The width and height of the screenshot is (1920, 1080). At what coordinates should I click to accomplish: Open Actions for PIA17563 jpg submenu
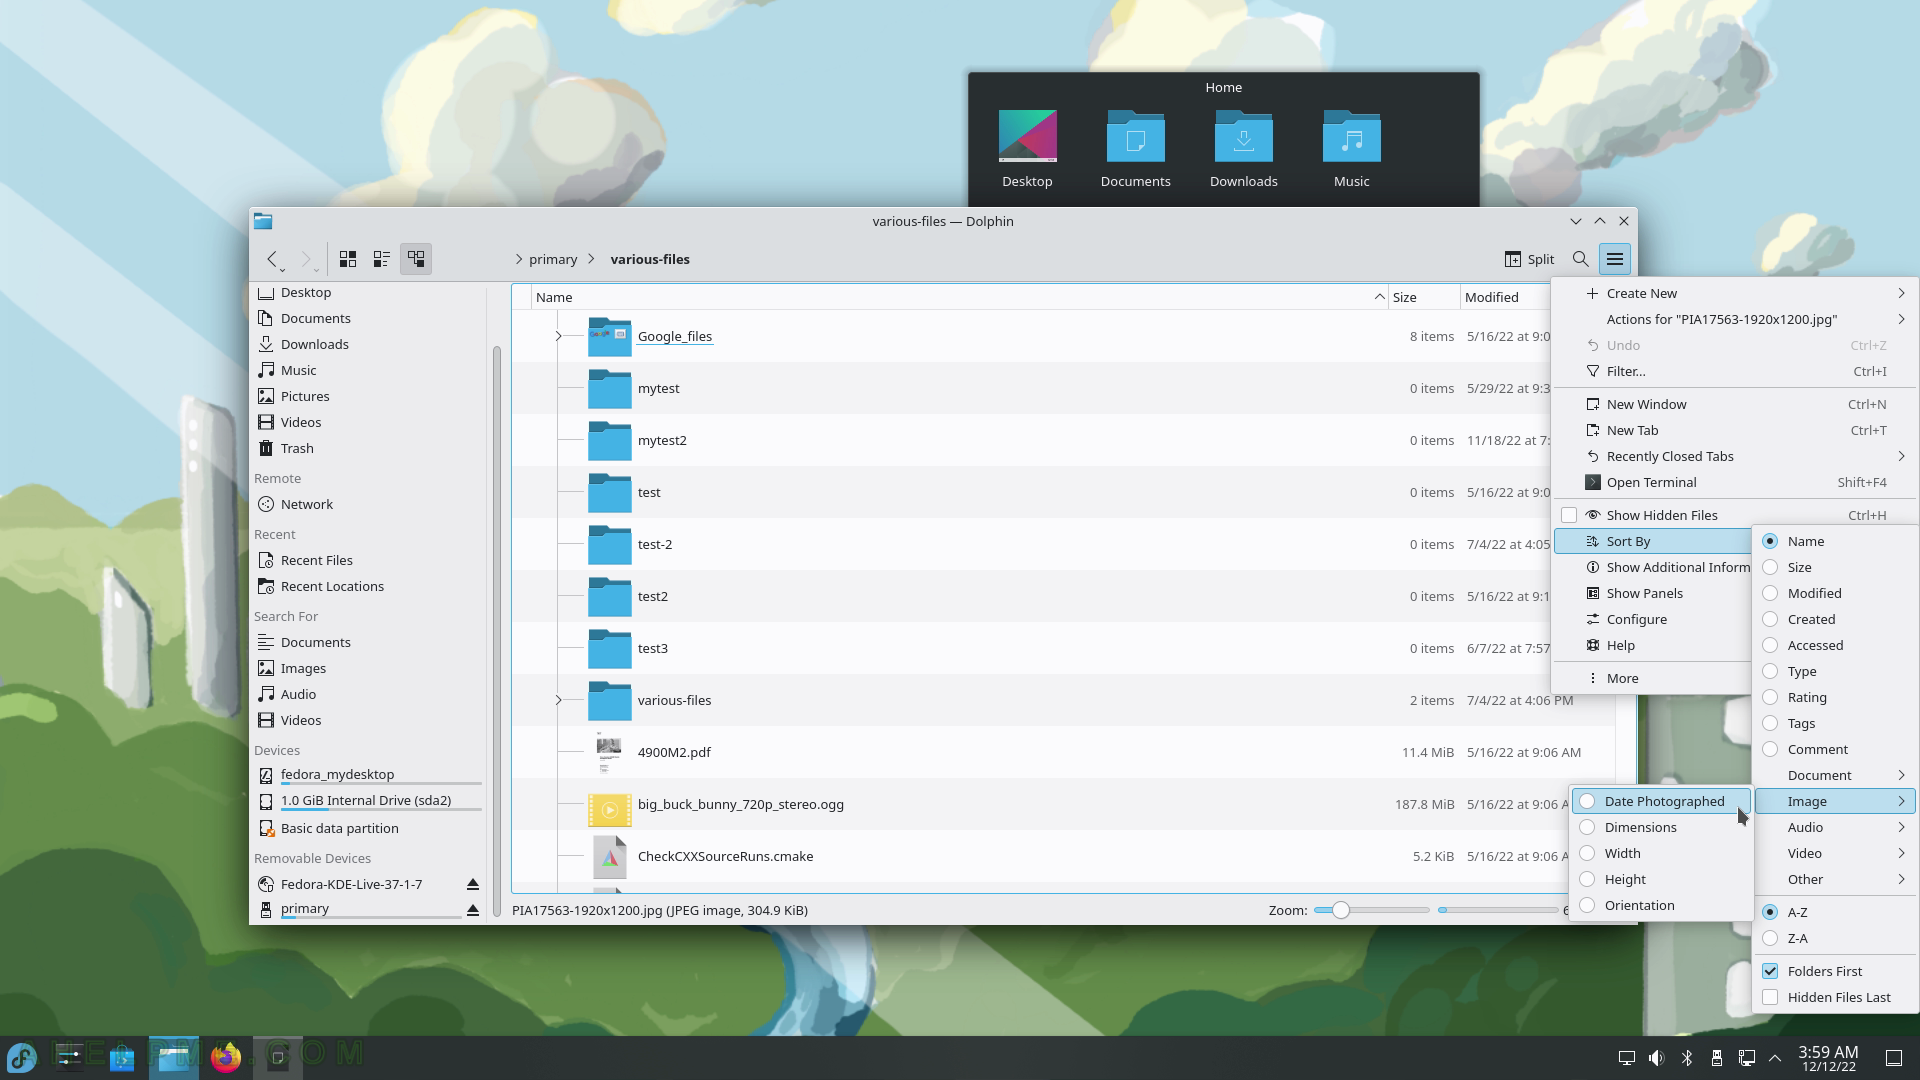1735,319
